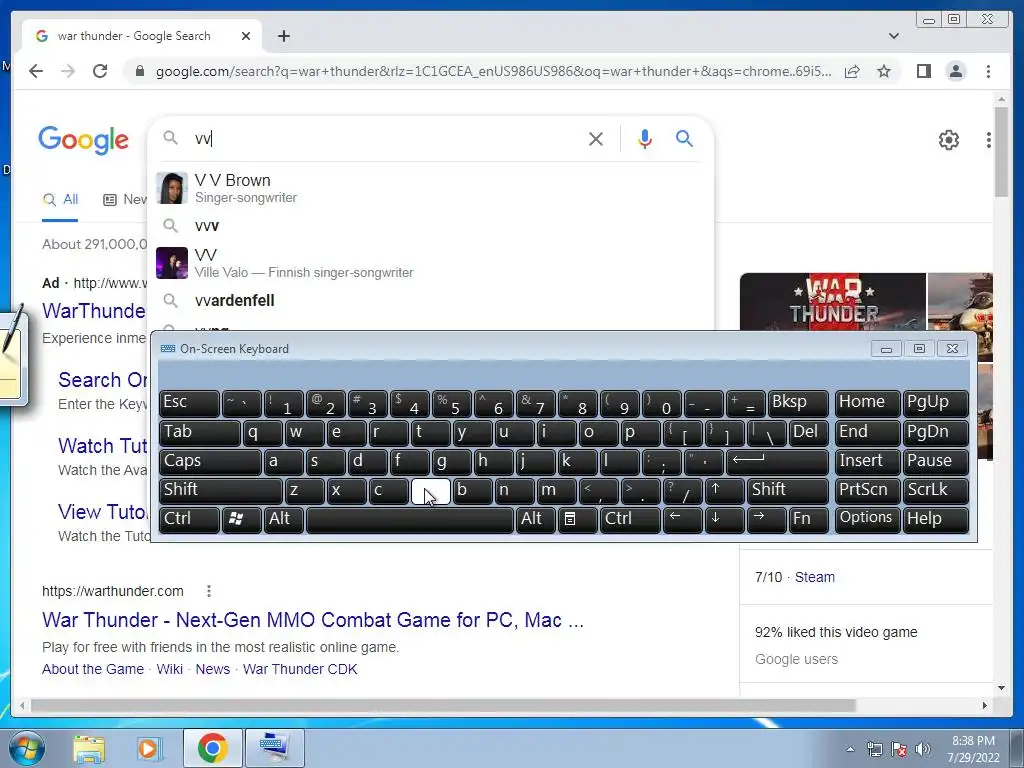Tap the PrtScn key
The height and width of the screenshot is (768, 1024).
click(x=867, y=490)
